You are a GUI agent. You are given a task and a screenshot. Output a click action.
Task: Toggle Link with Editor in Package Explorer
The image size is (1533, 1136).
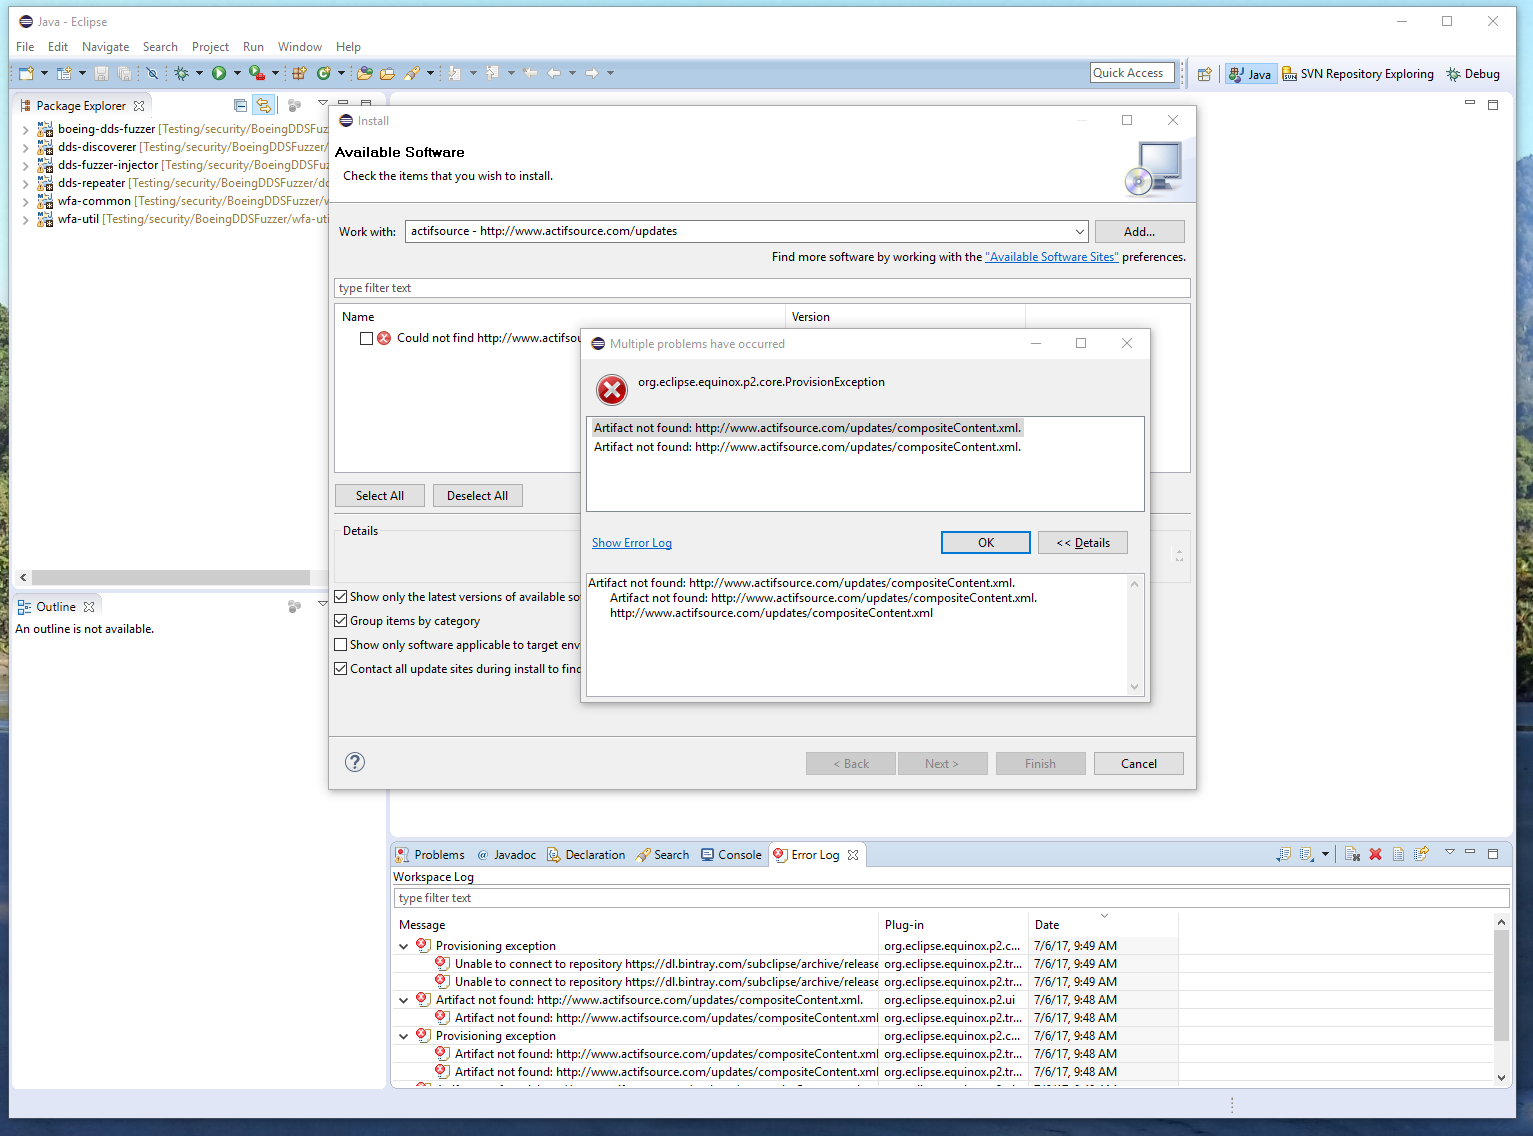point(263,105)
